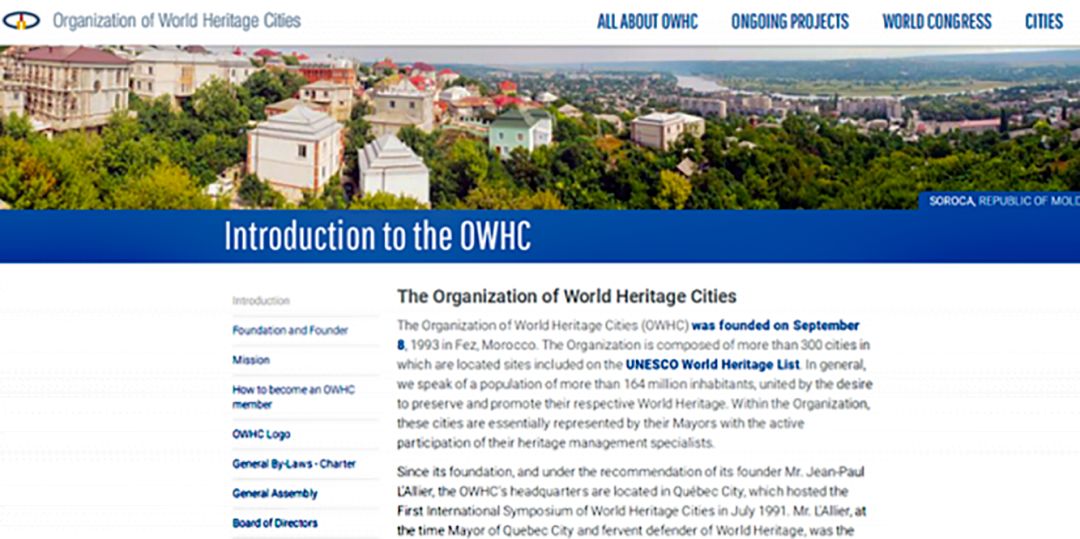Open How to become an OWHC member
This screenshot has height=539, width=1080.
click(x=293, y=397)
